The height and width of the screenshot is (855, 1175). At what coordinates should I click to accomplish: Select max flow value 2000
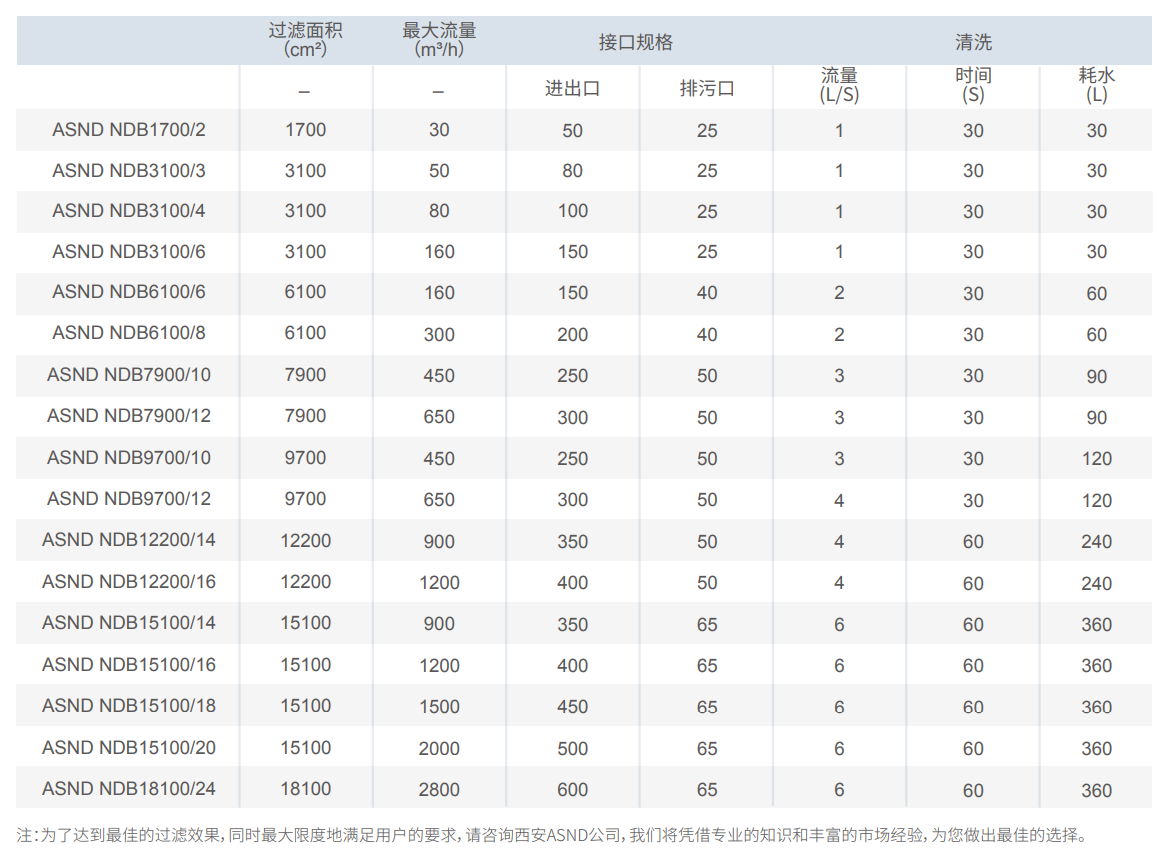[x=439, y=749]
